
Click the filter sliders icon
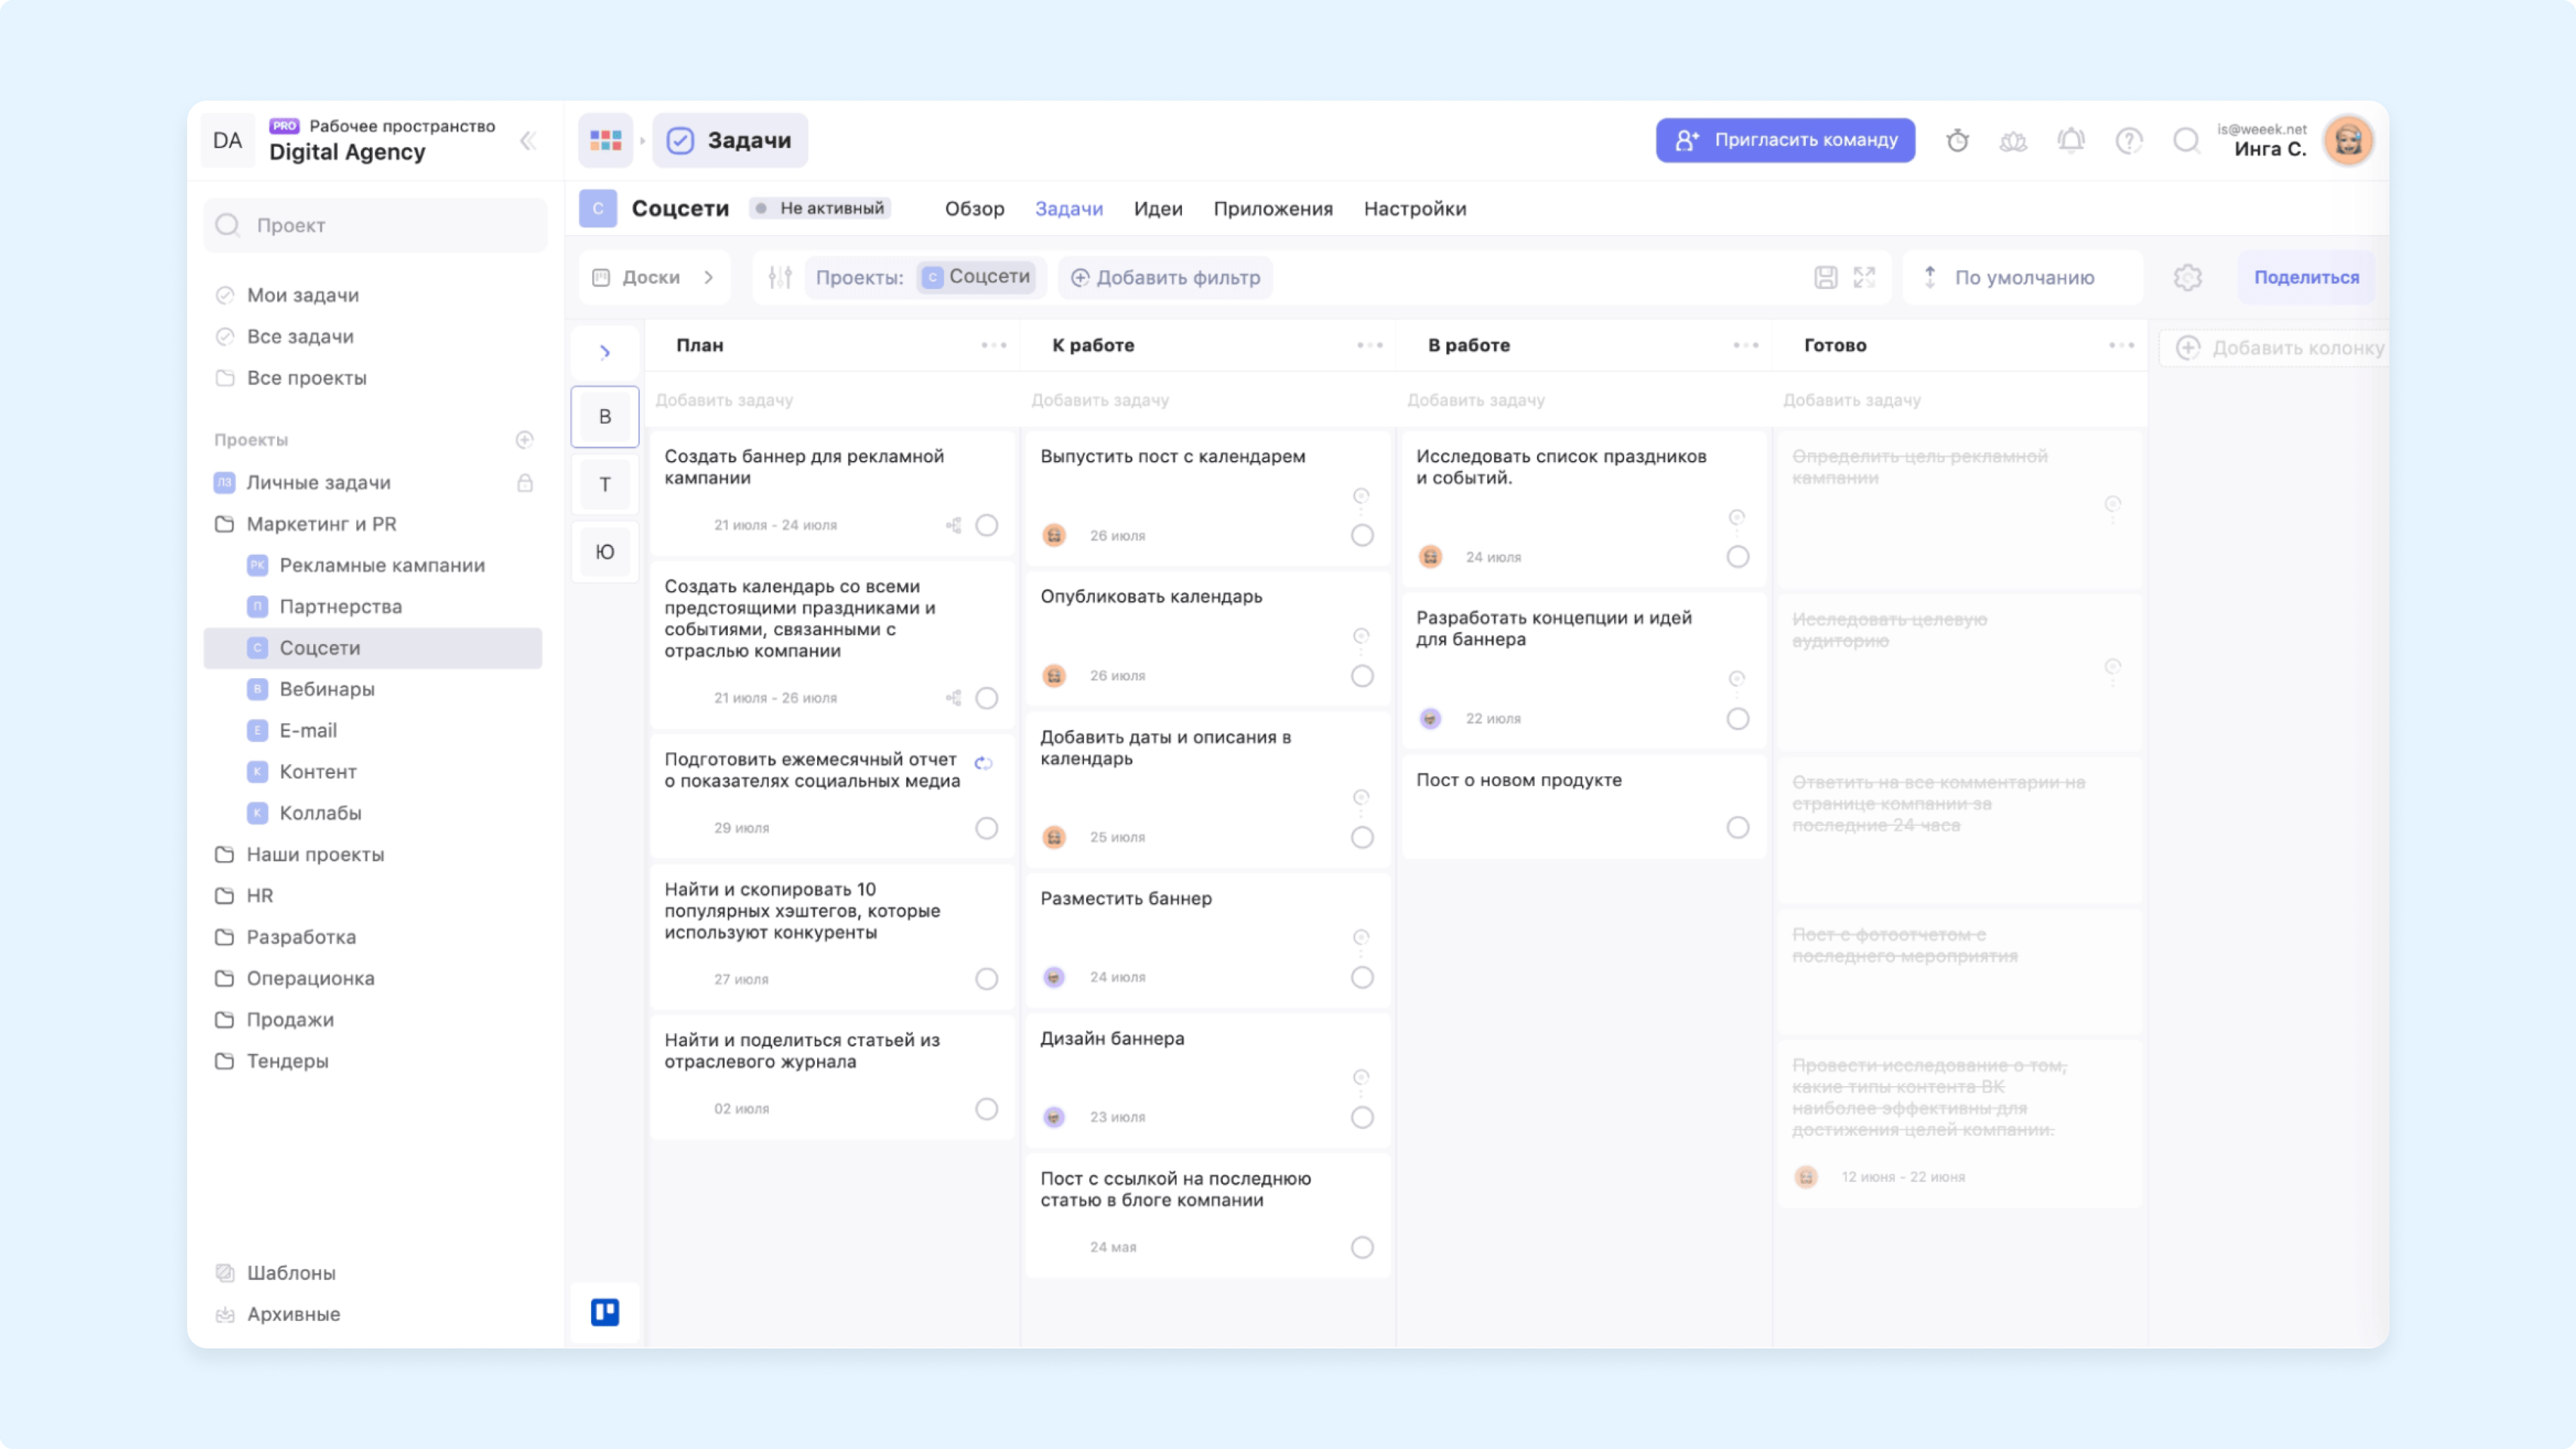click(780, 277)
